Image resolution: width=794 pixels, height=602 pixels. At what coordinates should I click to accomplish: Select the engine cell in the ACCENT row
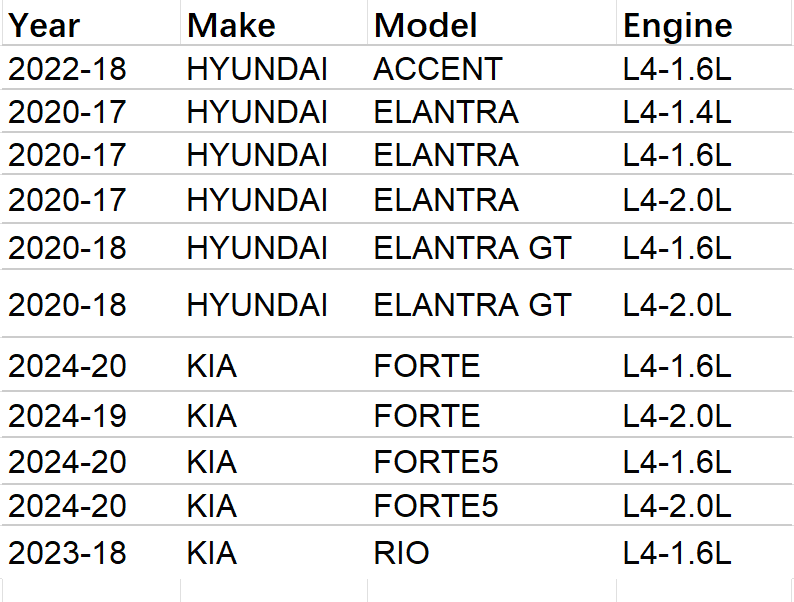pyautogui.click(x=677, y=69)
